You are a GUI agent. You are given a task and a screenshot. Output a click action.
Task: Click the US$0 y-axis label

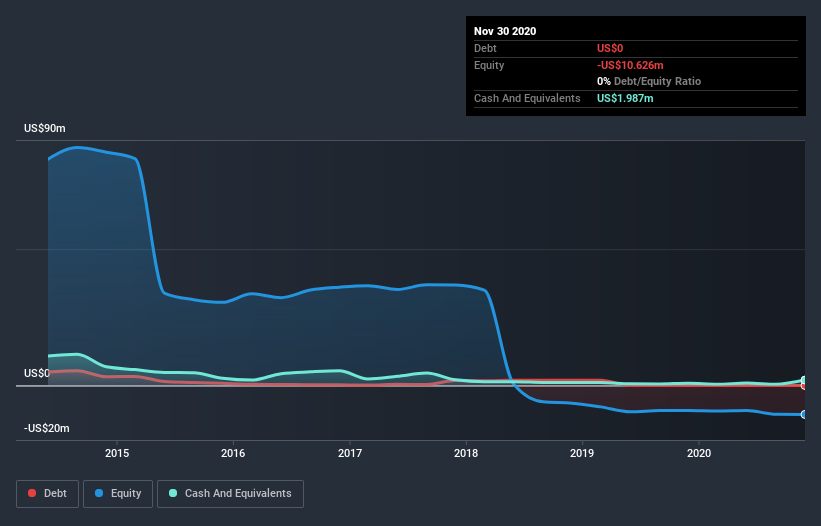pyautogui.click(x=37, y=373)
